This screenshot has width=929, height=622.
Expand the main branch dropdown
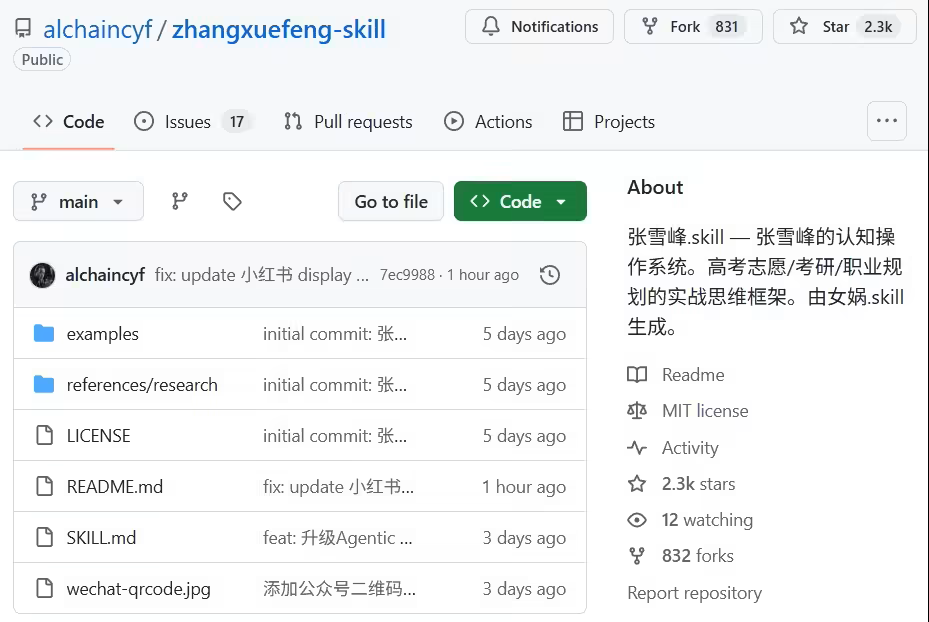point(78,201)
